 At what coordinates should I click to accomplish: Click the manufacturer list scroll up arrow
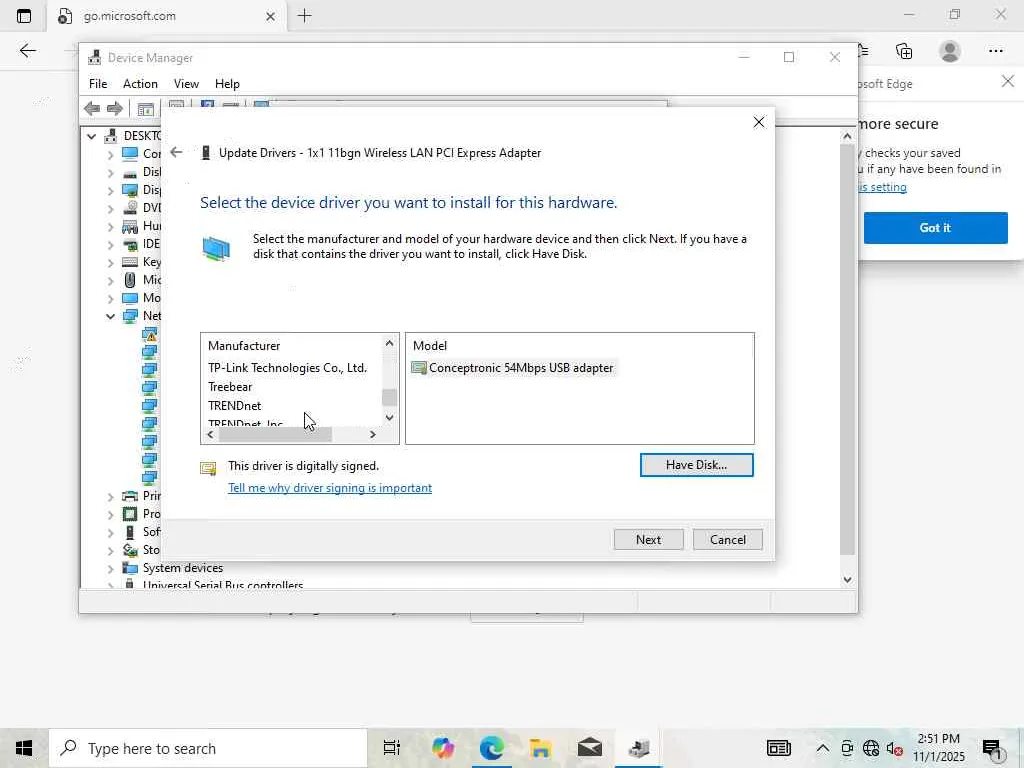point(390,343)
